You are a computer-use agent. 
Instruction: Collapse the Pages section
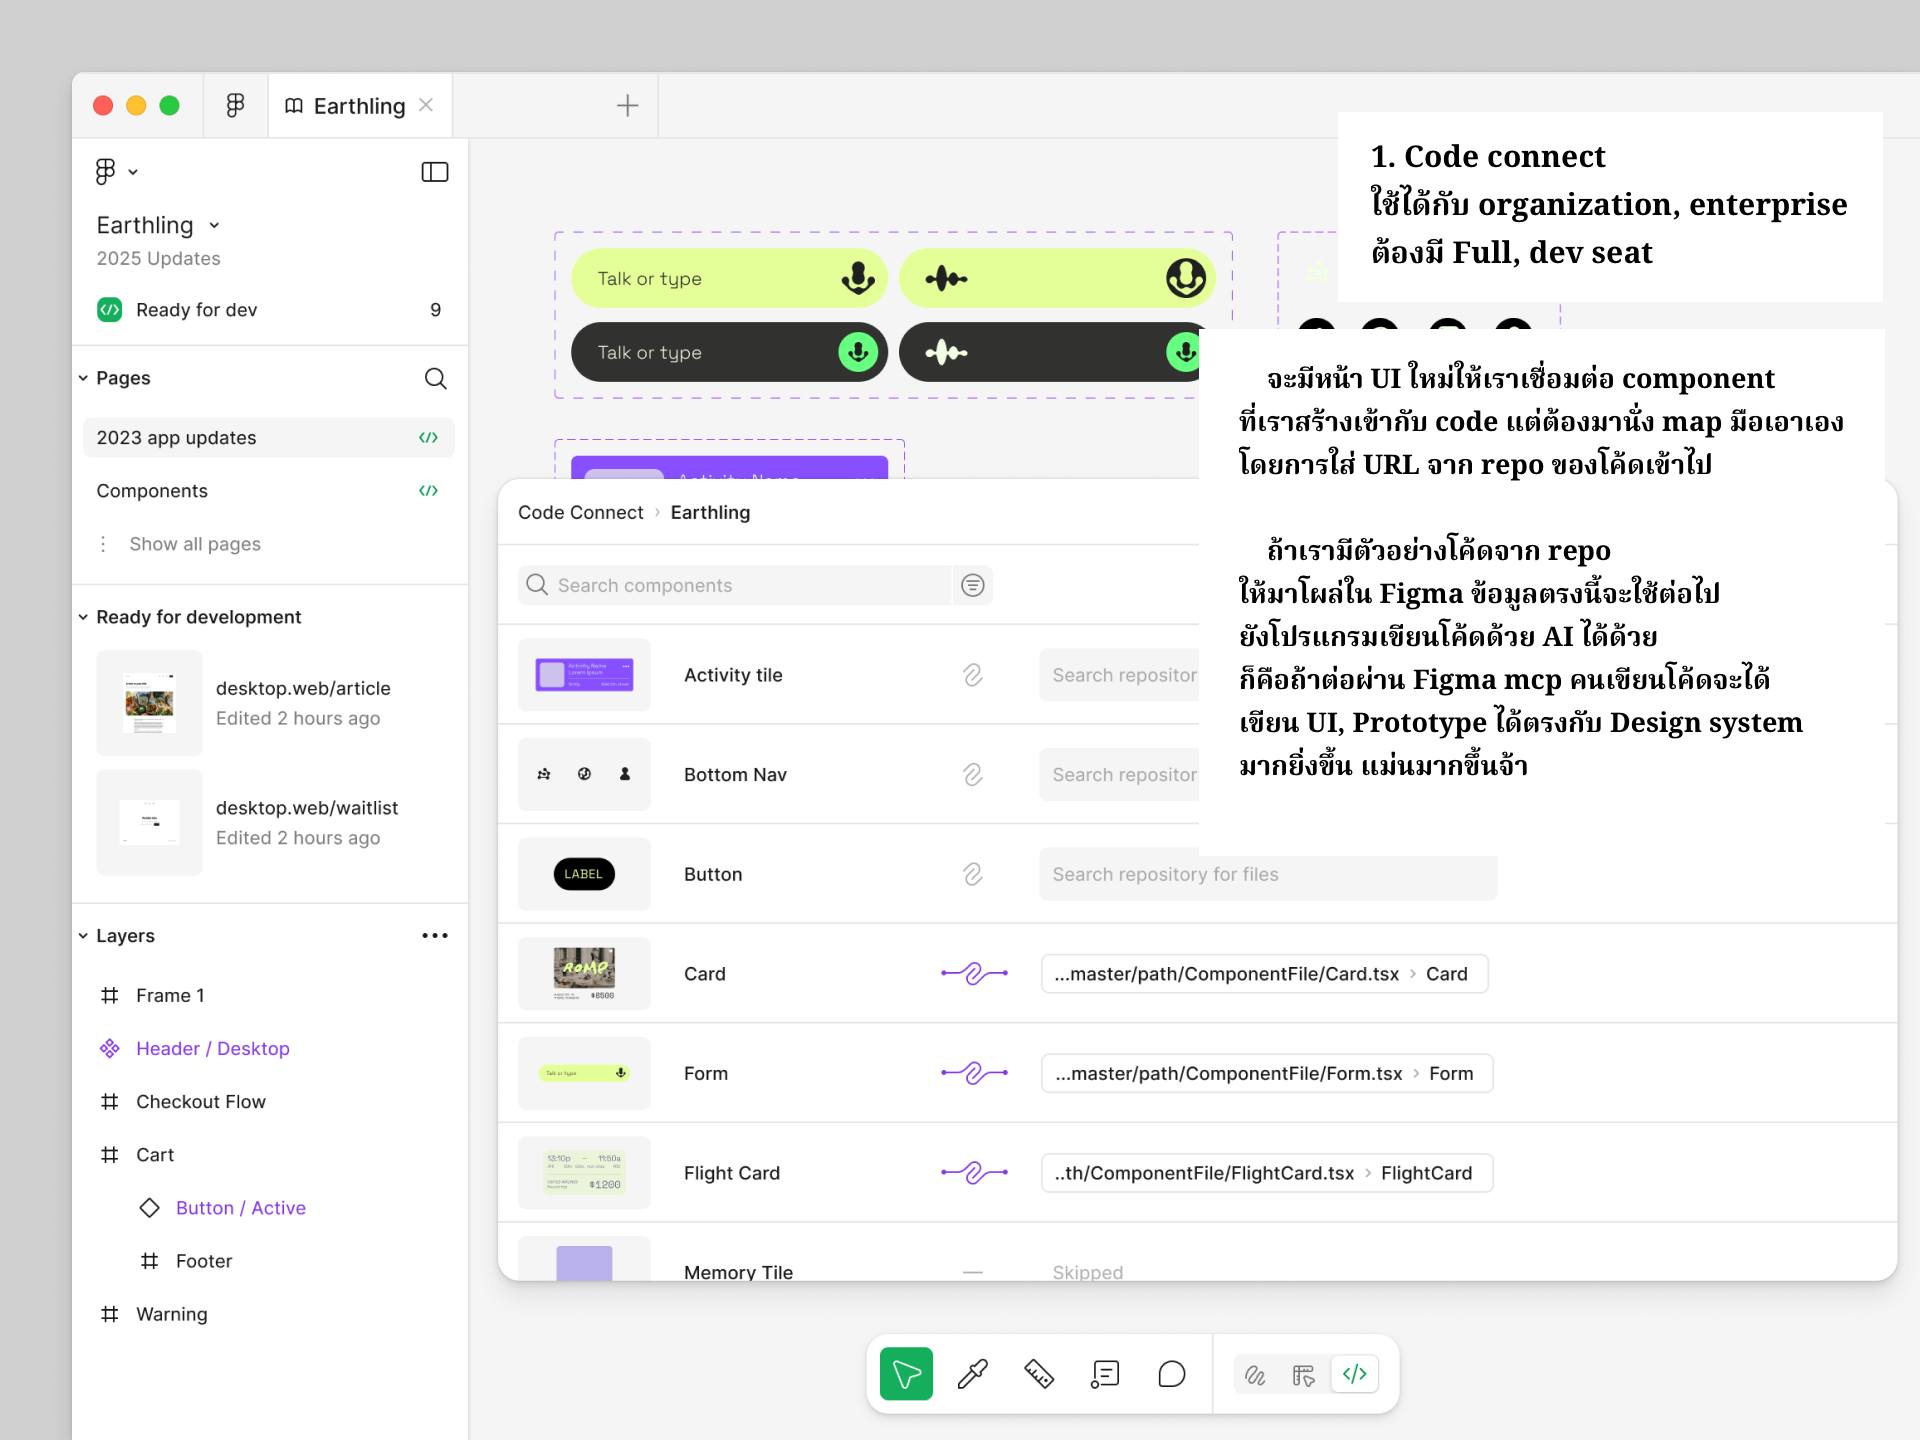point(83,378)
